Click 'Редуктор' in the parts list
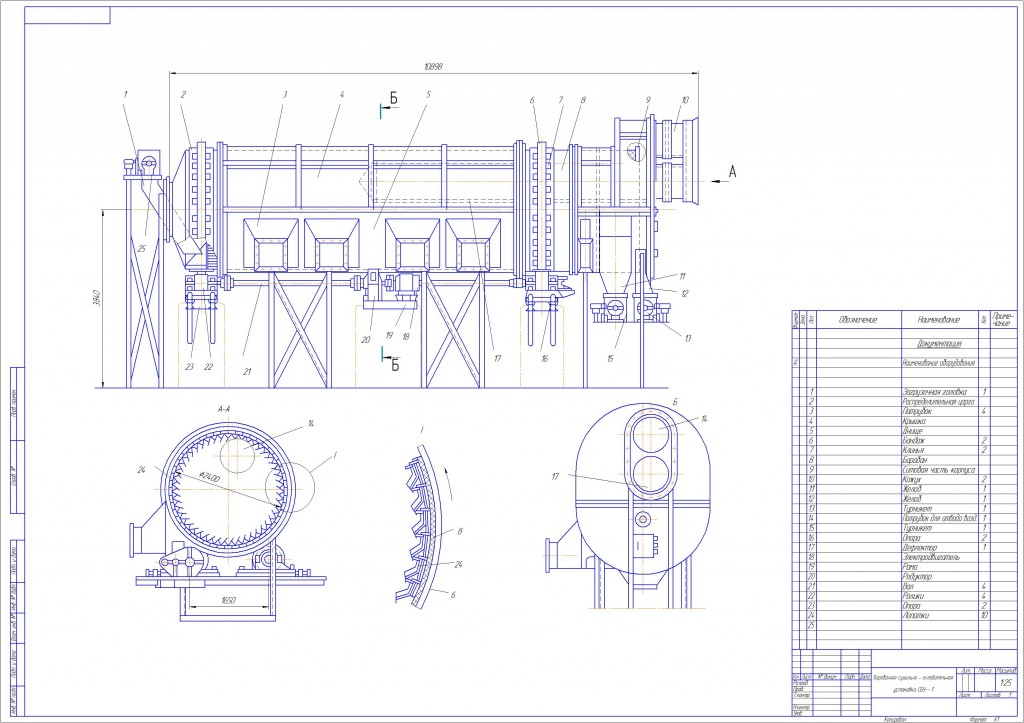The width and height of the screenshot is (1024, 723). [917, 577]
